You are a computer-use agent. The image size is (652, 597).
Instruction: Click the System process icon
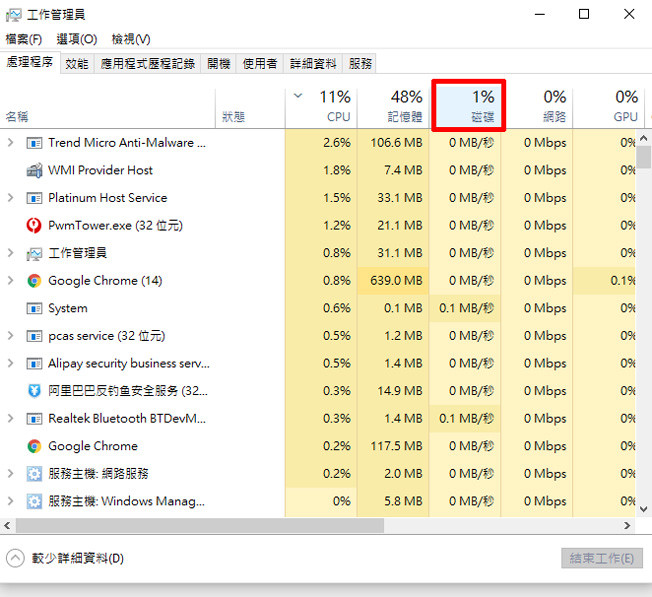34,309
